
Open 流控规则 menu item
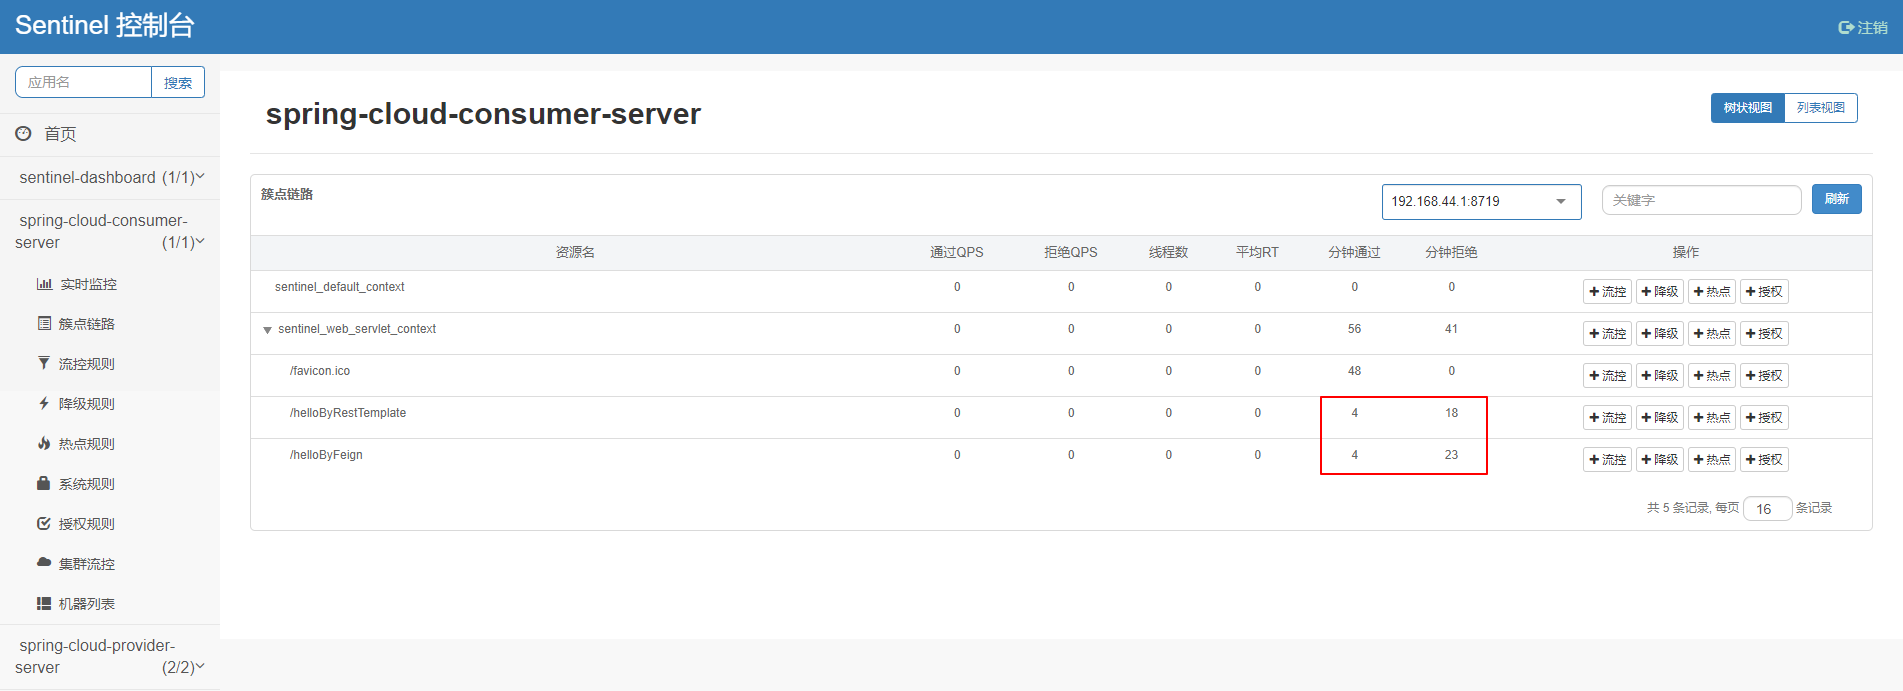click(x=110, y=364)
